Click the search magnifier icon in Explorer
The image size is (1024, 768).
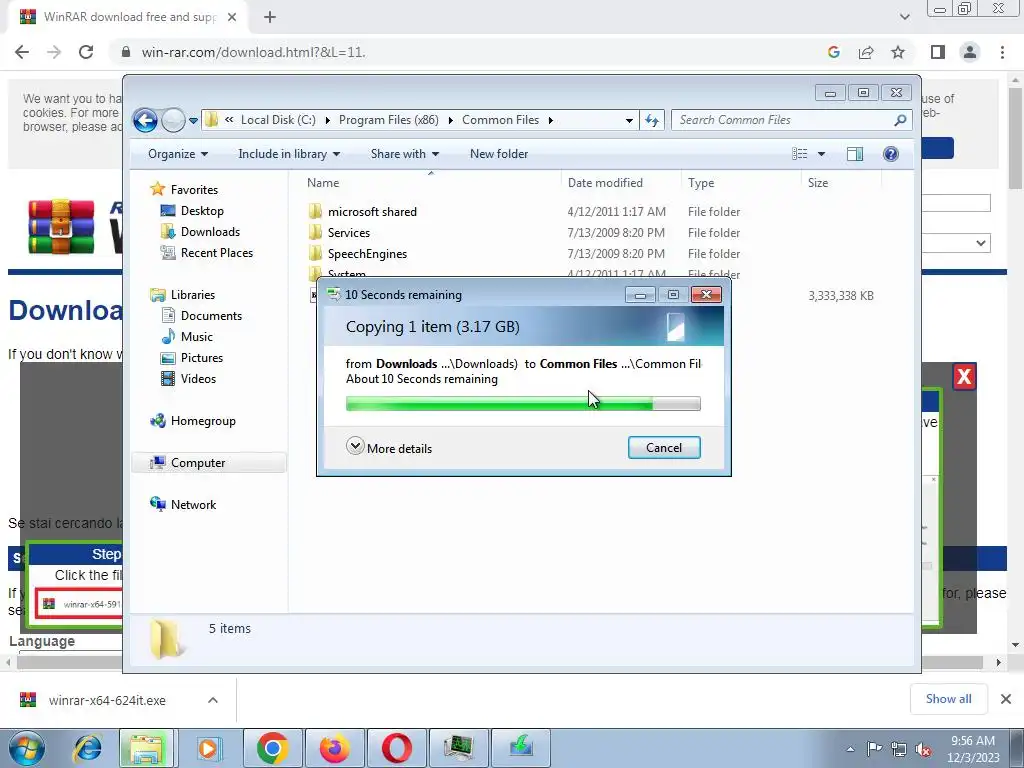tap(900, 120)
